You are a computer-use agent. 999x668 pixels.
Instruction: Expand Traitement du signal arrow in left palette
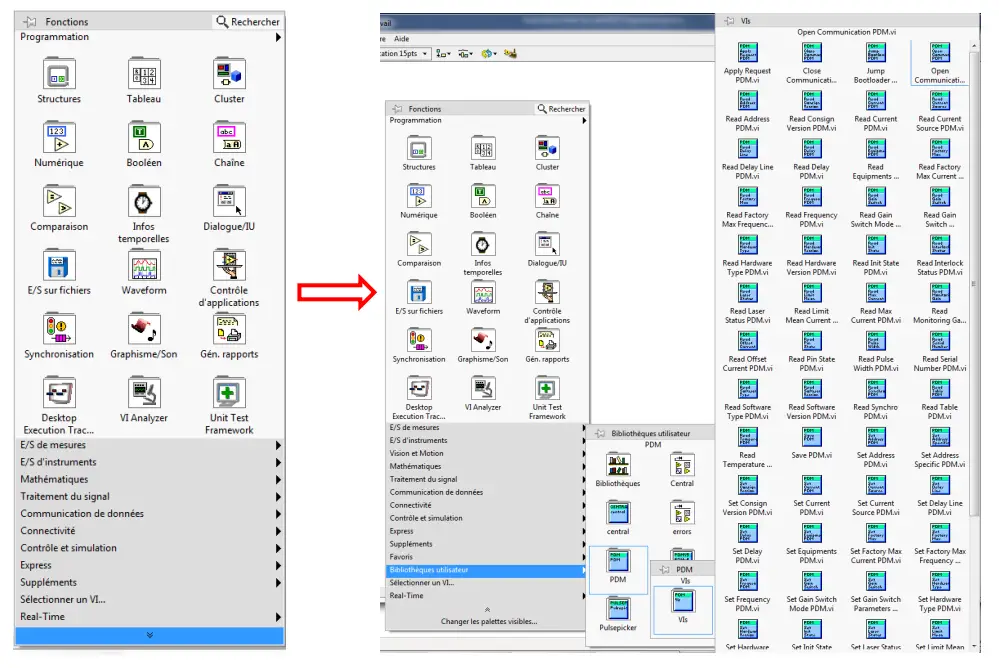[278, 497]
